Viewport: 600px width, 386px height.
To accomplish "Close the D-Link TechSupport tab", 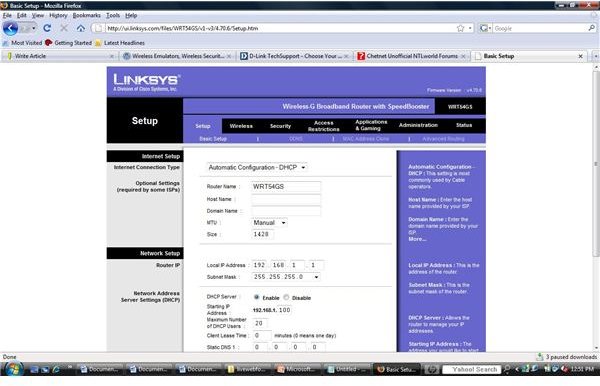I will coord(346,56).
